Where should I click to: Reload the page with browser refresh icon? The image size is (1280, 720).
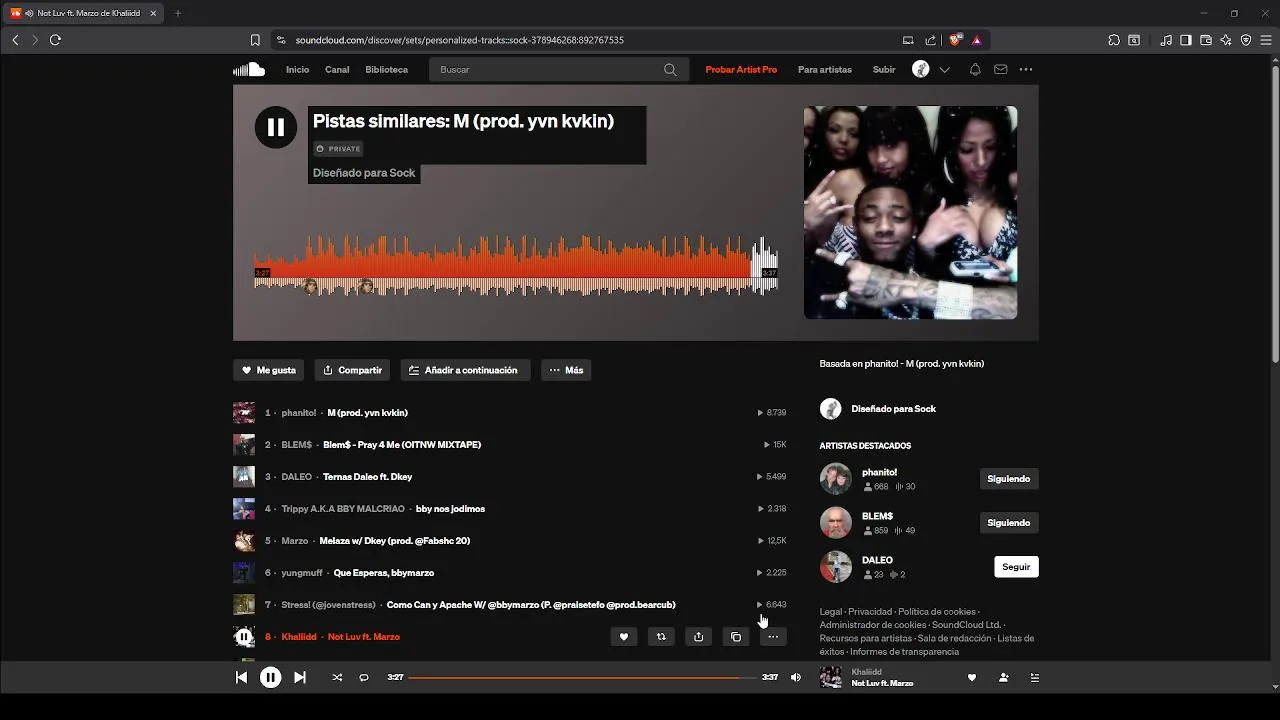55,40
